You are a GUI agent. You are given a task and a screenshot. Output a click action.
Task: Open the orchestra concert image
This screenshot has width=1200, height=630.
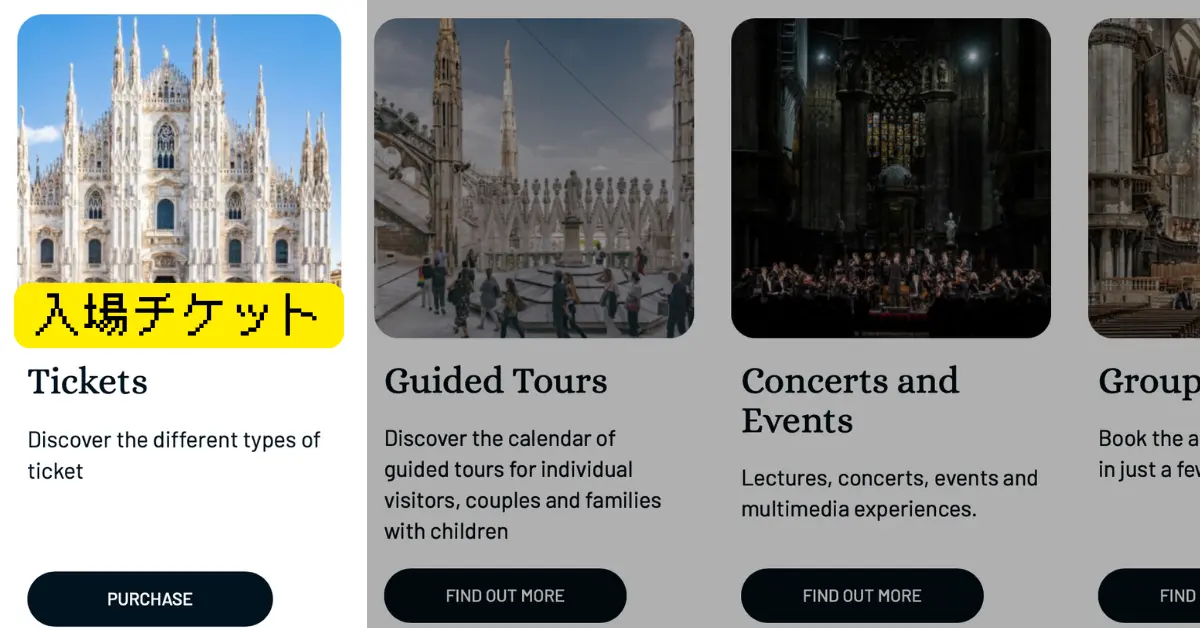tap(891, 178)
